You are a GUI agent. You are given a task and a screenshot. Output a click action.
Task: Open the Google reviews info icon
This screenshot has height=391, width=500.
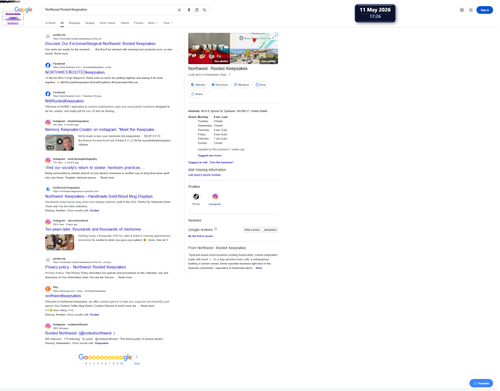point(216,229)
